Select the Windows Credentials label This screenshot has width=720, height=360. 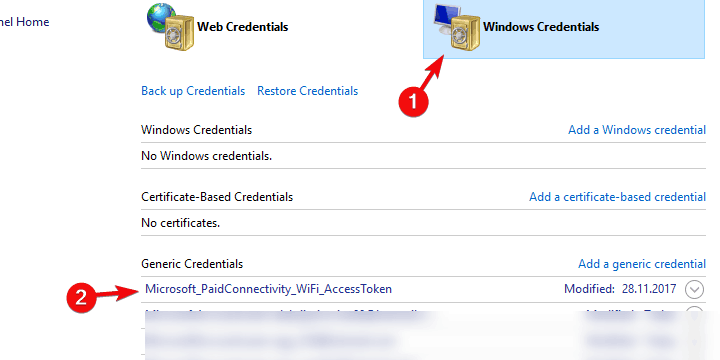point(541,27)
